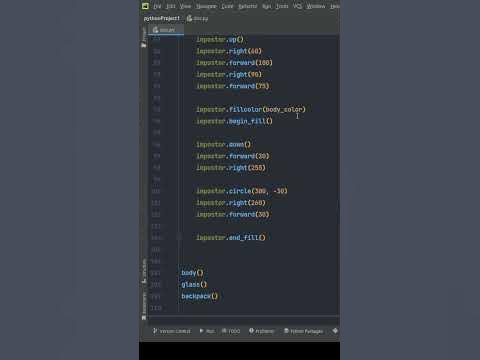This screenshot has width=480, height=360.
Task: Open the Window menu
Action: click(316, 6)
